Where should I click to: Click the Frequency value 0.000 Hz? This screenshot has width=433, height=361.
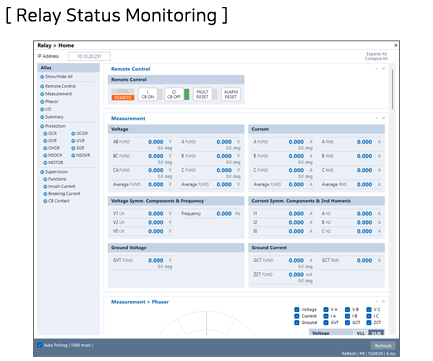[228, 214]
